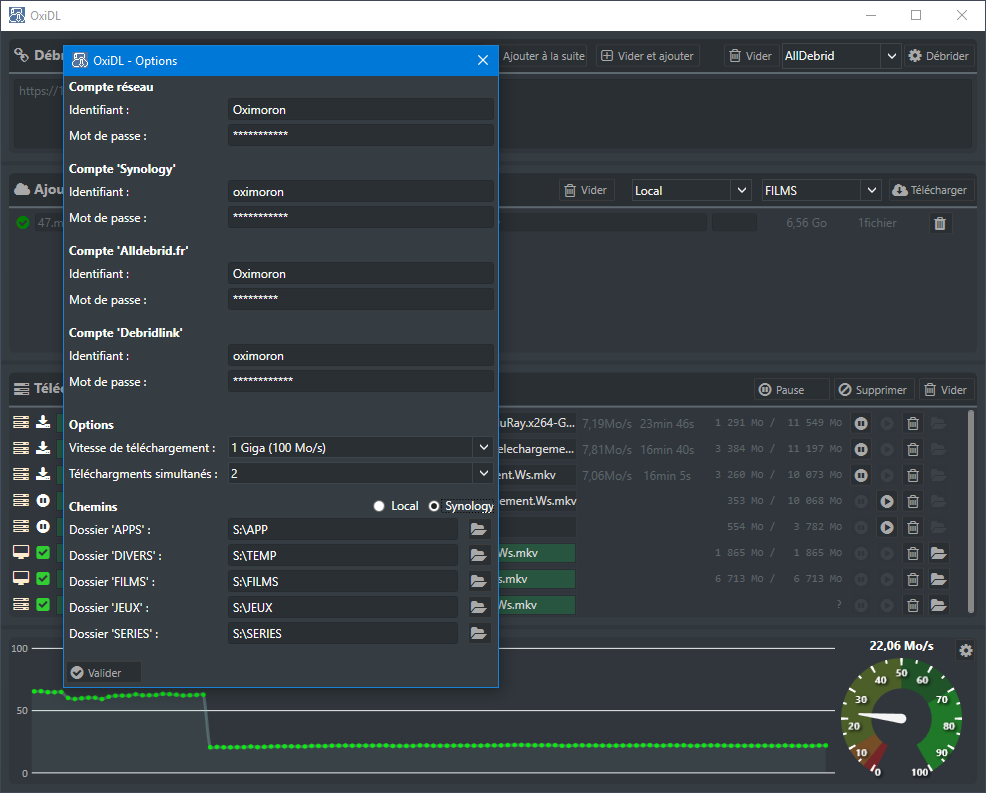Click the speed gauge dial
Image resolution: width=986 pixels, height=793 pixels.
[901, 717]
